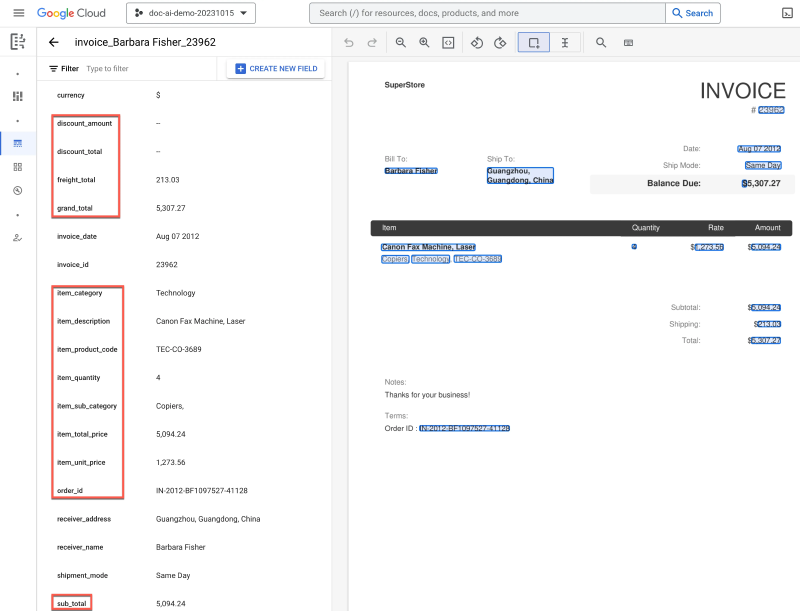Open search within document magnifier
The image size is (800, 611).
coord(601,43)
